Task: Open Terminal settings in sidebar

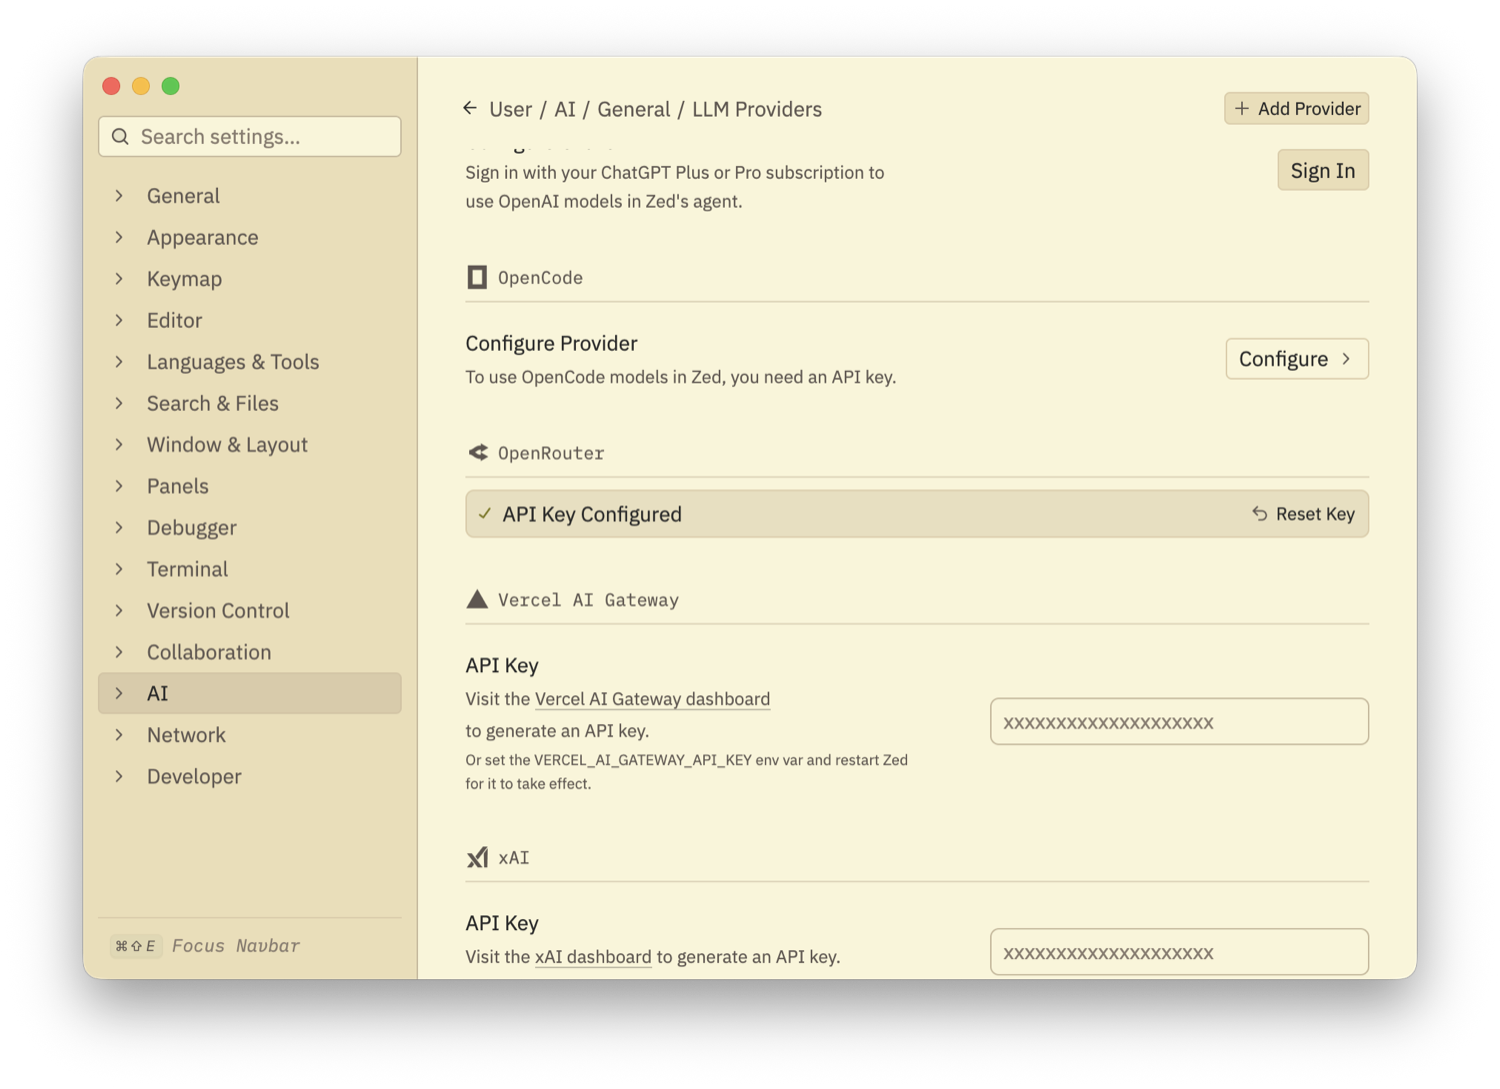Action: (x=250, y=569)
